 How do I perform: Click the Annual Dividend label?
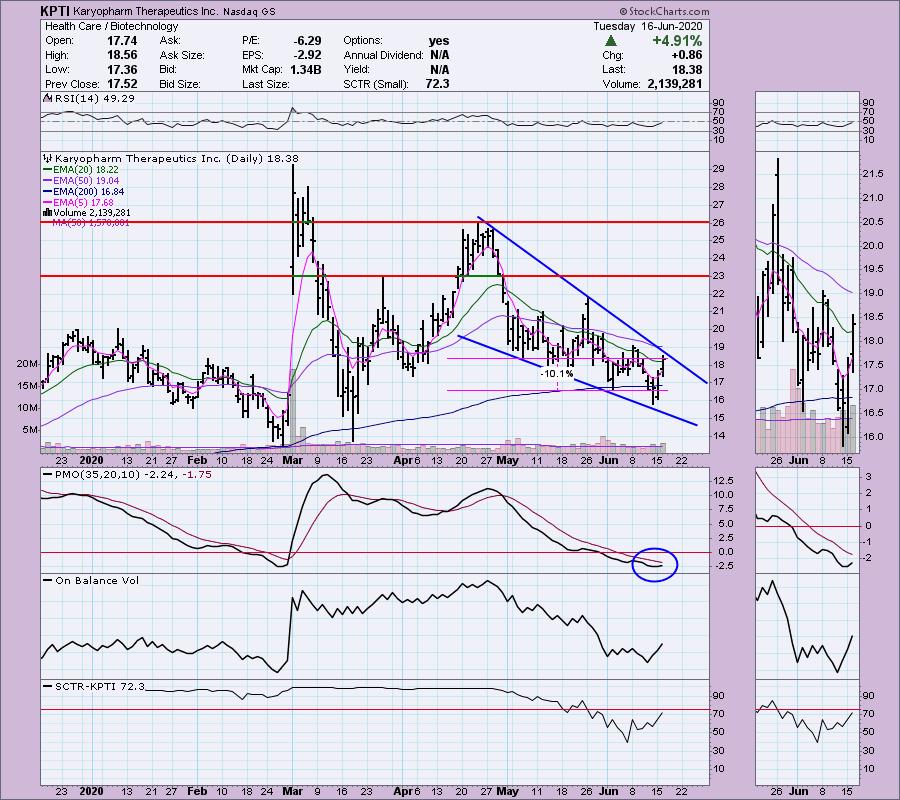[383, 55]
